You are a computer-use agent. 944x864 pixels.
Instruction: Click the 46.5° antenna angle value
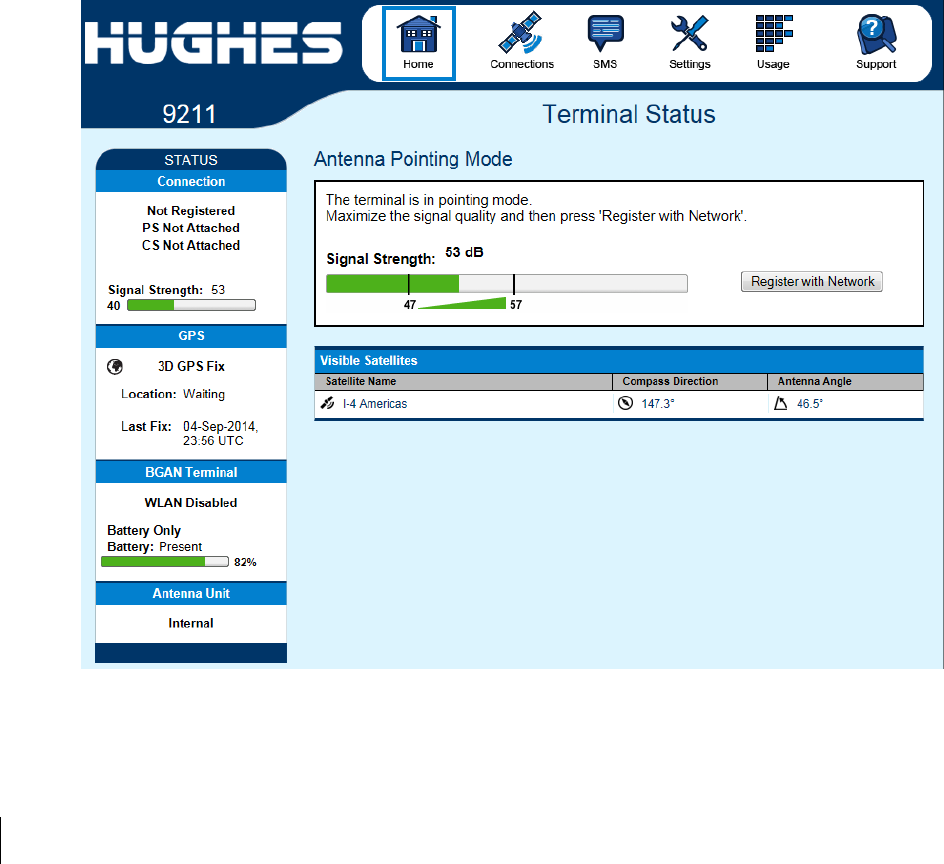coord(810,403)
